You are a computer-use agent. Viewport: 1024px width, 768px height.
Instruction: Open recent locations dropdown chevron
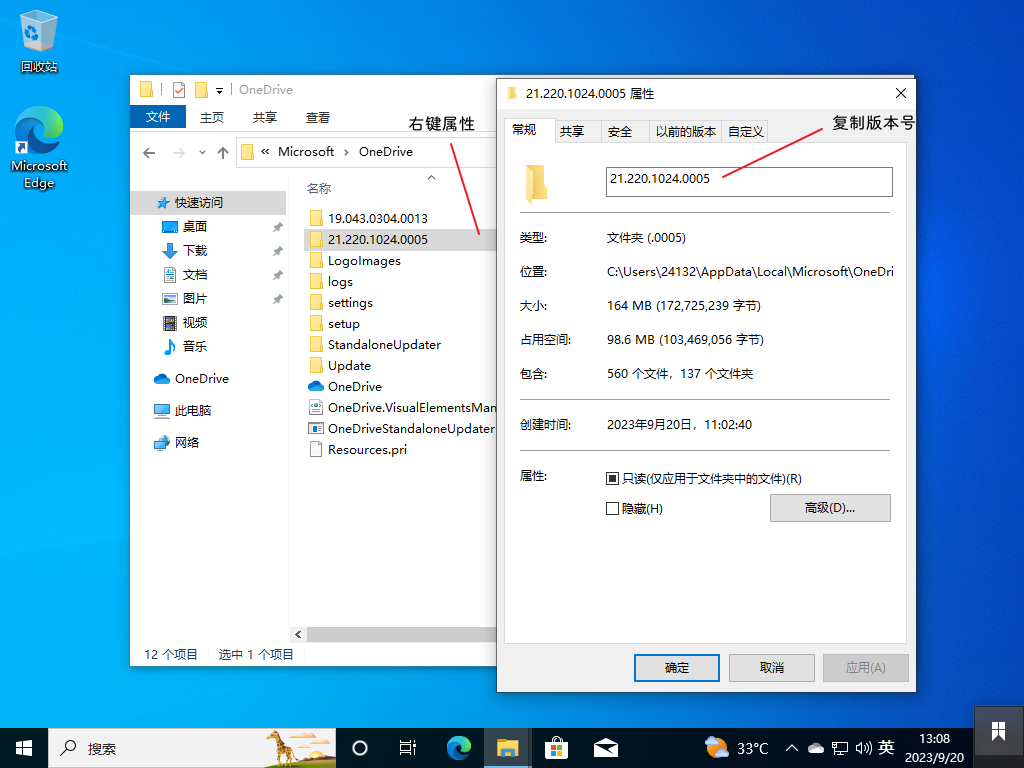point(202,153)
